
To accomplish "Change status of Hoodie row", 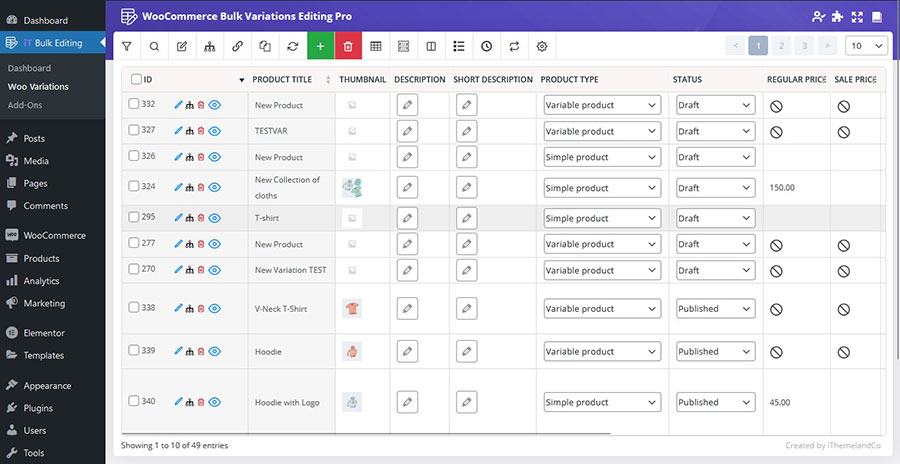I will [x=715, y=351].
